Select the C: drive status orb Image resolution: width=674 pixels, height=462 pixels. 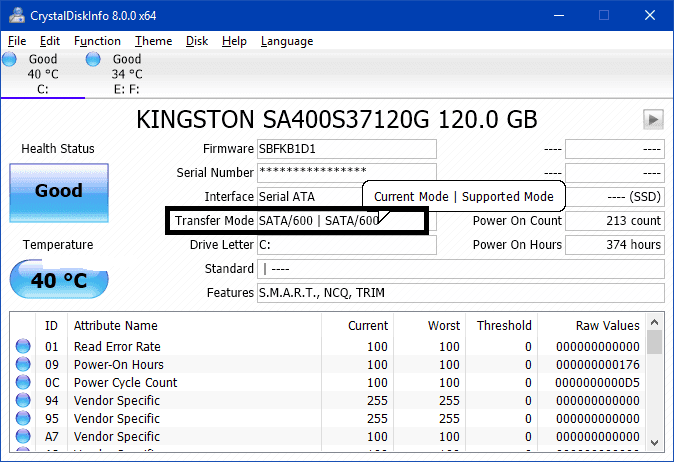pyautogui.click(x=9, y=59)
